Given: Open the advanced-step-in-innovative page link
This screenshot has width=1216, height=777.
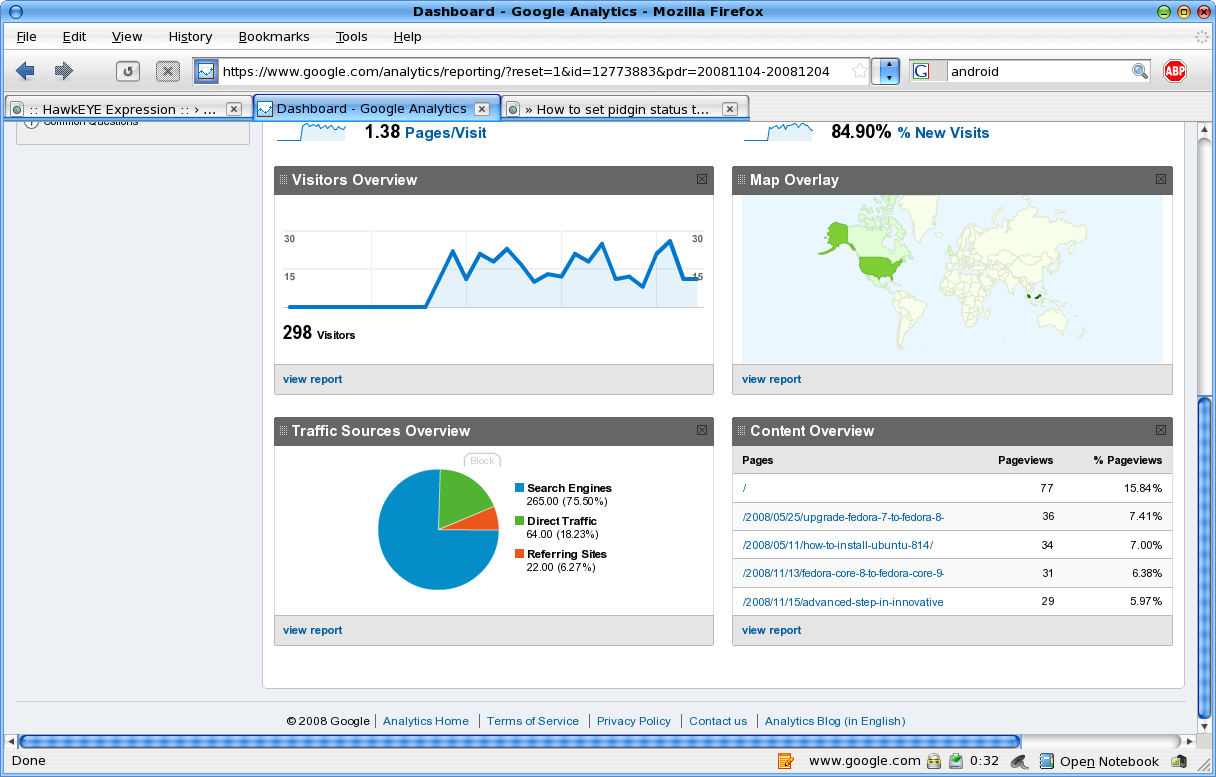Looking at the screenshot, I should [843, 602].
